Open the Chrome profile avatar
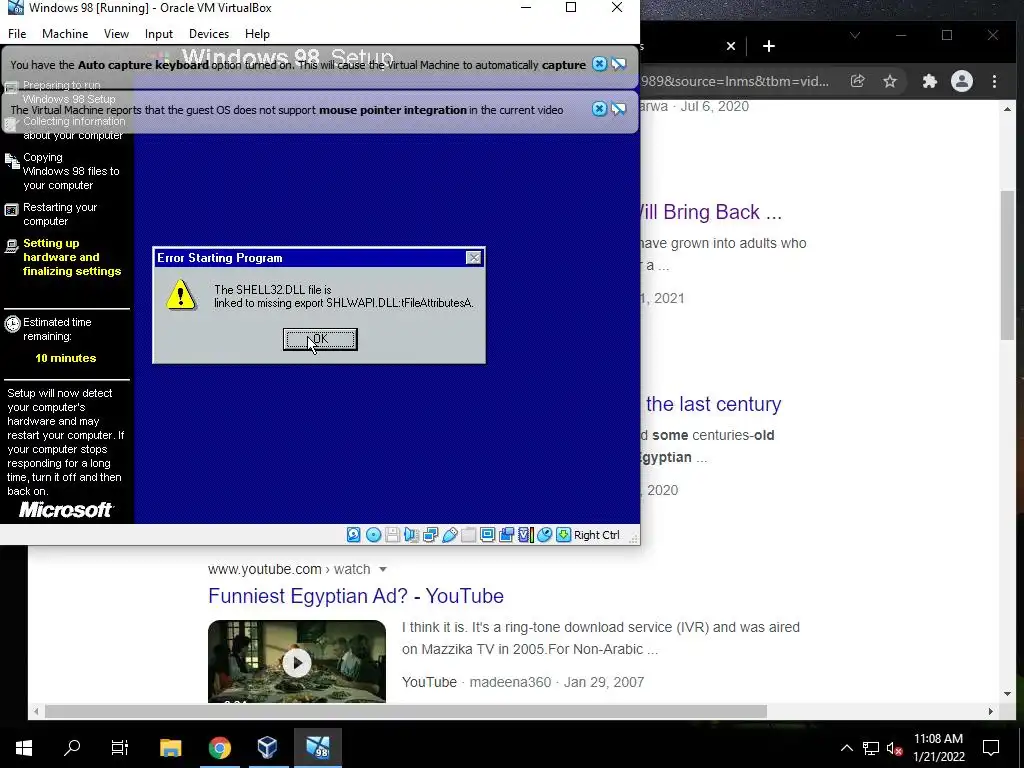The height and width of the screenshot is (768, 1024). click(961, 81)
